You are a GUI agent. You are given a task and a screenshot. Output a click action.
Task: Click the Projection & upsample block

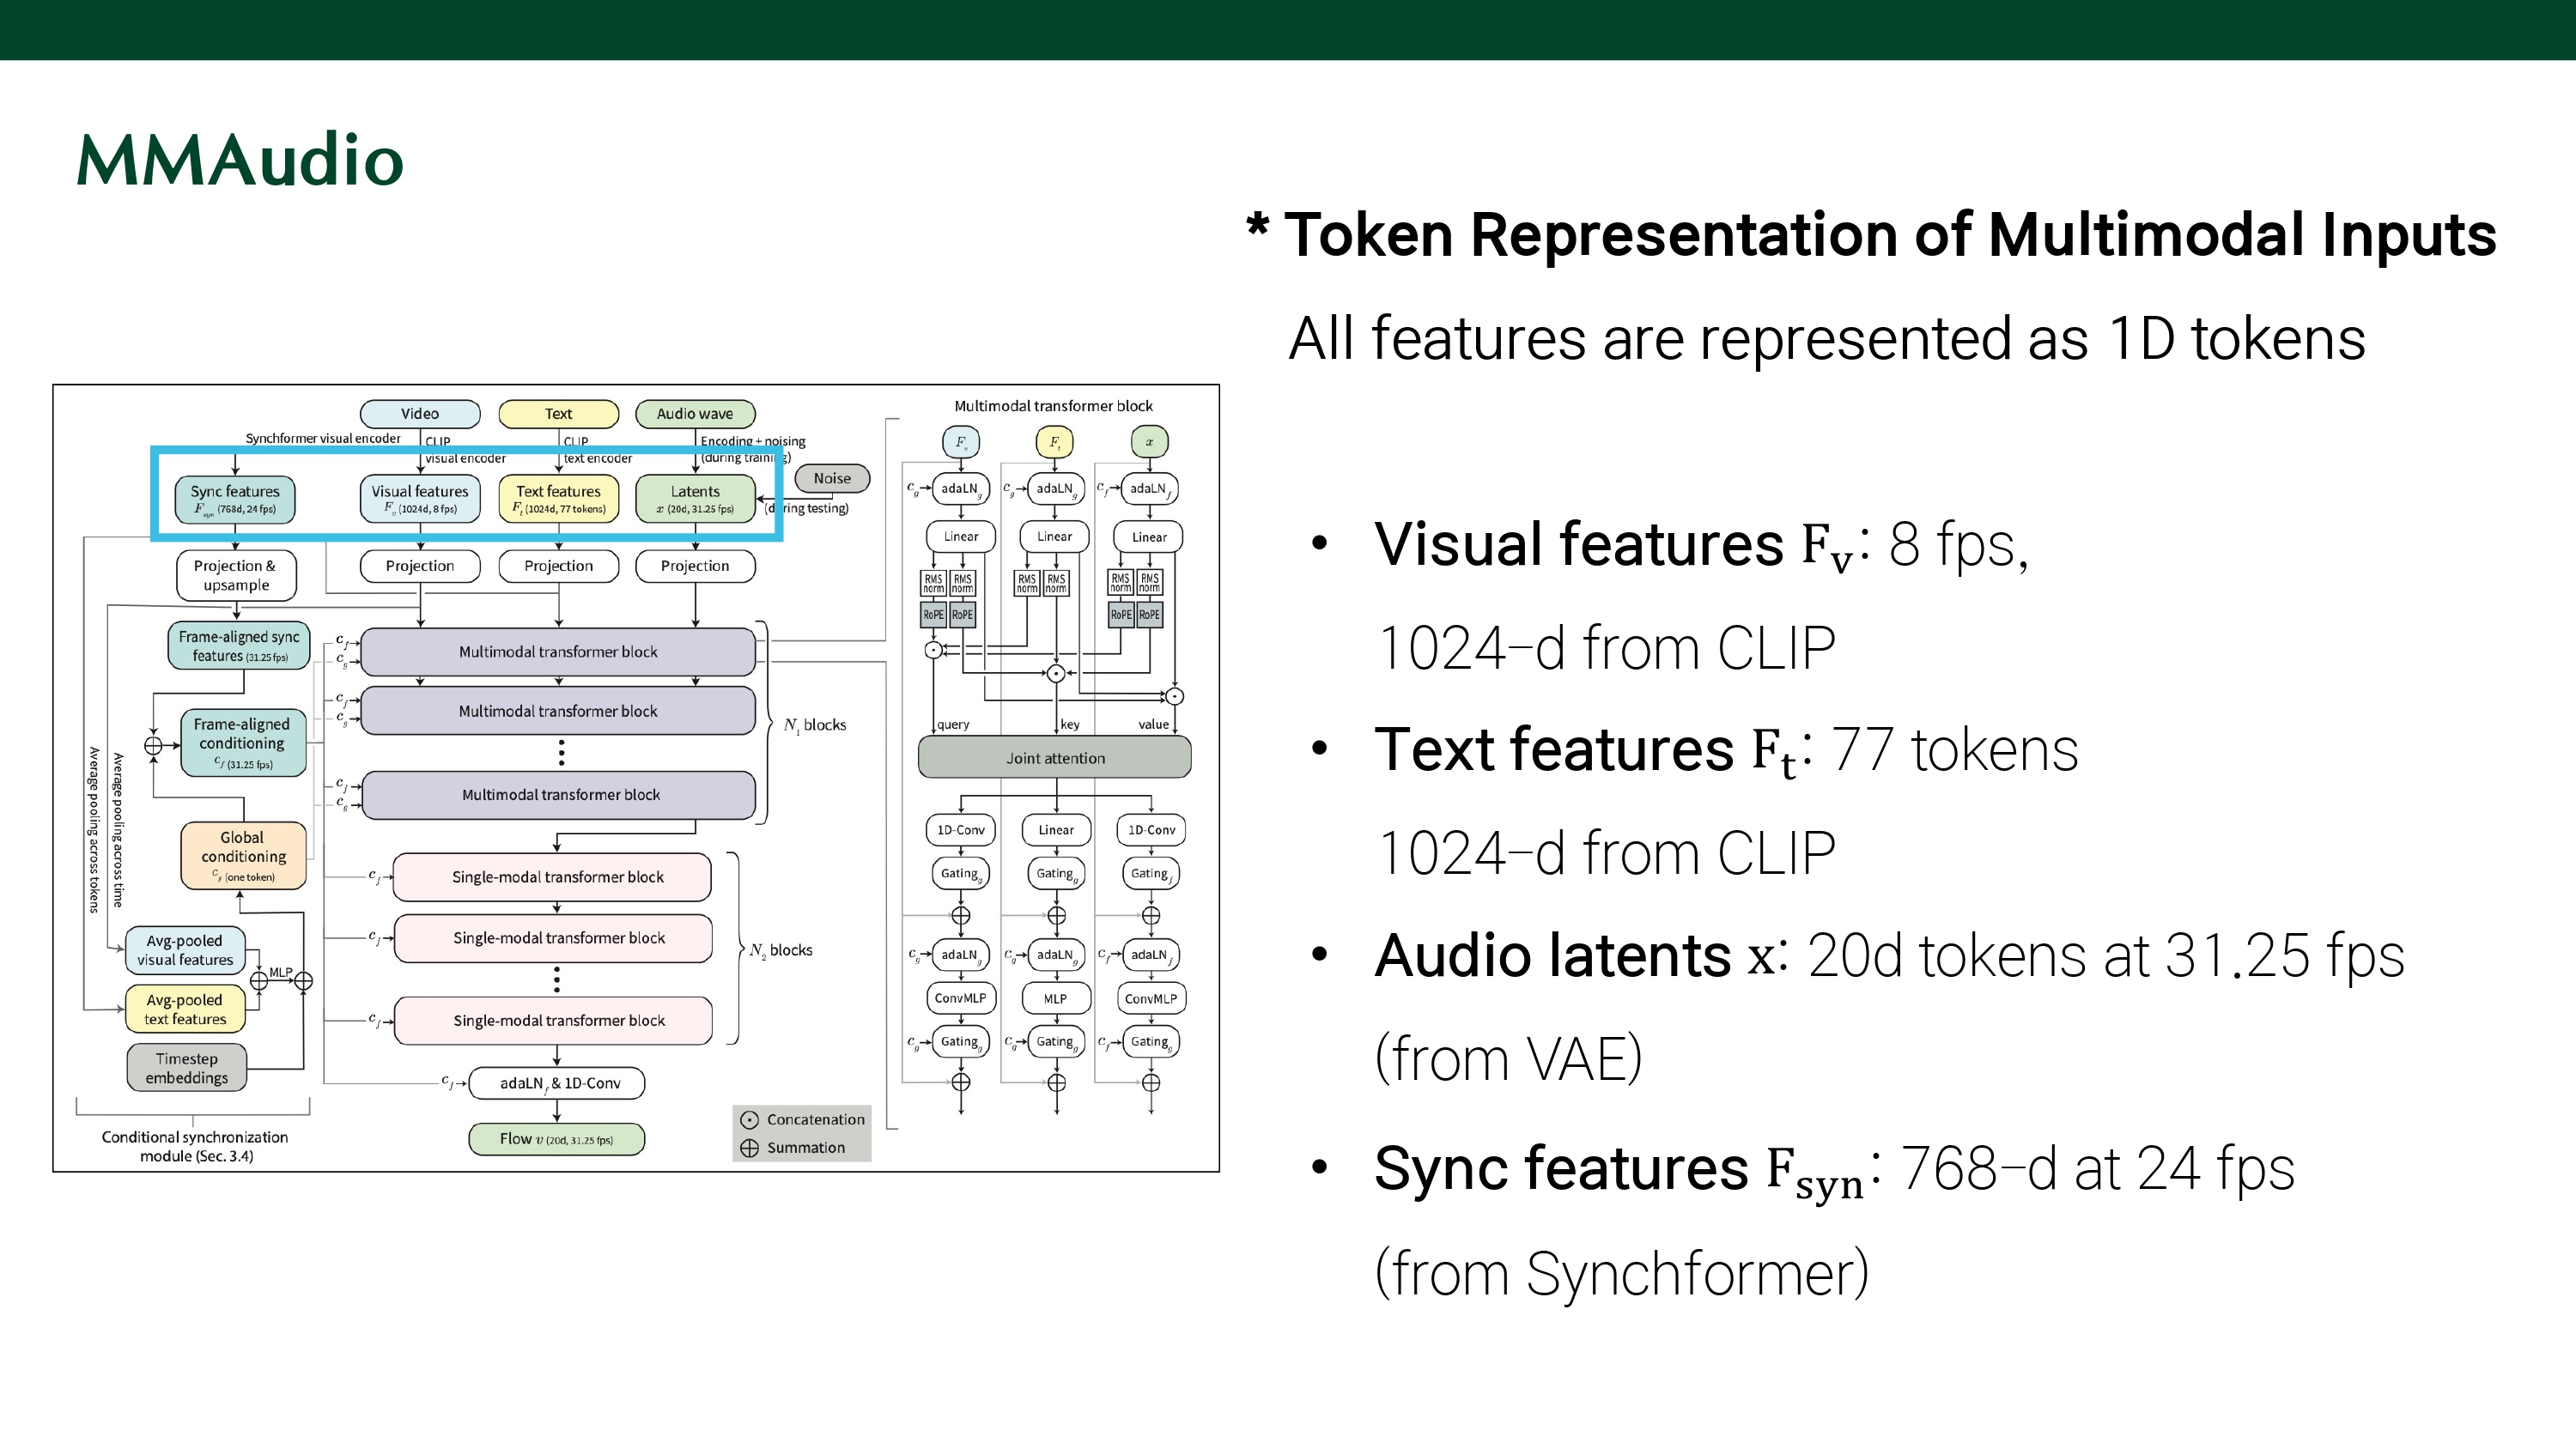[236, 575]
